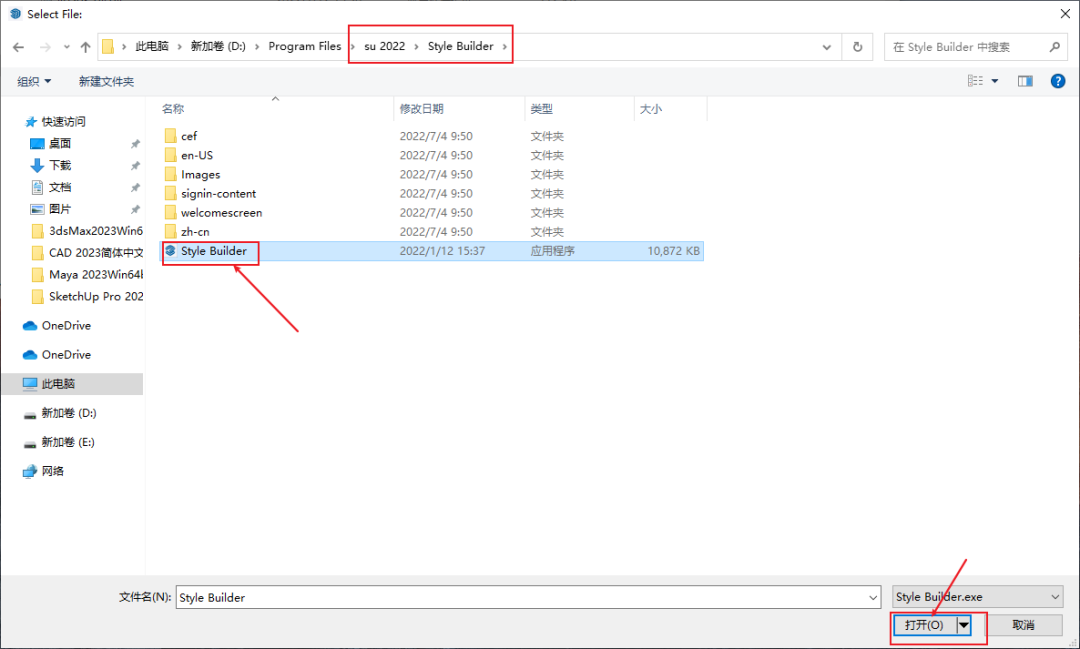Click the refresh button in address bar

pyautogui.click(x=857, y=47)
